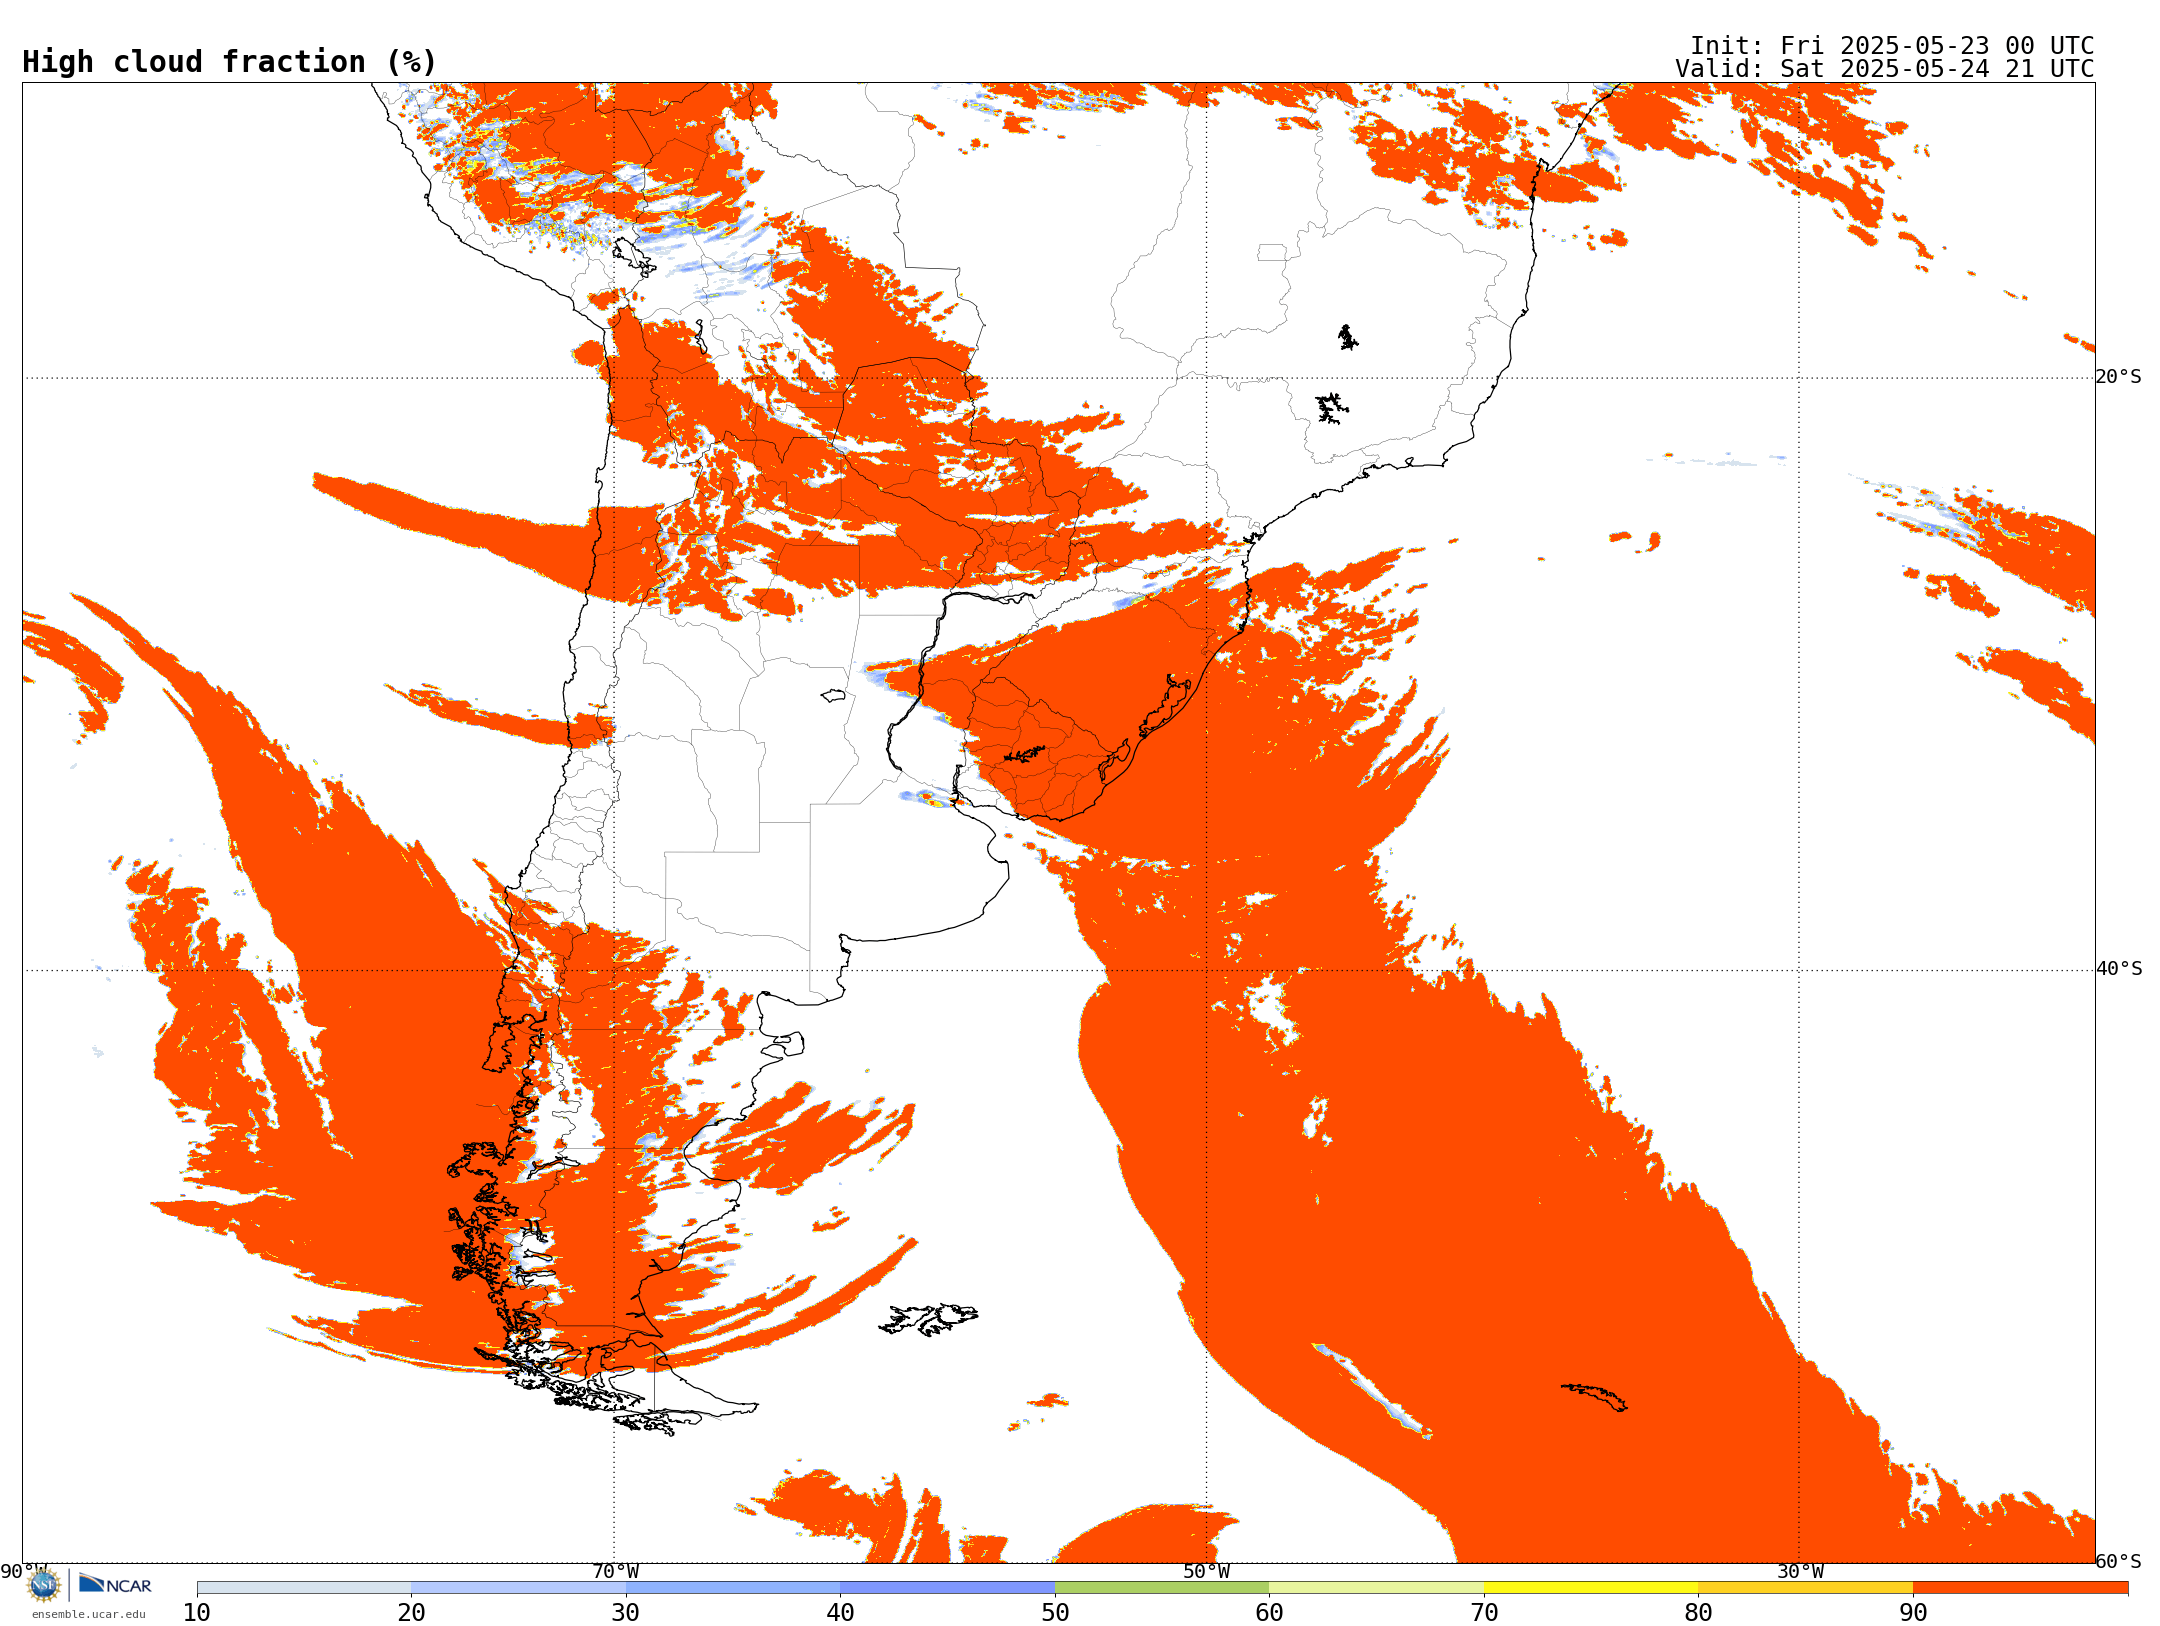Click the 30°W longitude label

click(1800, 1572)
